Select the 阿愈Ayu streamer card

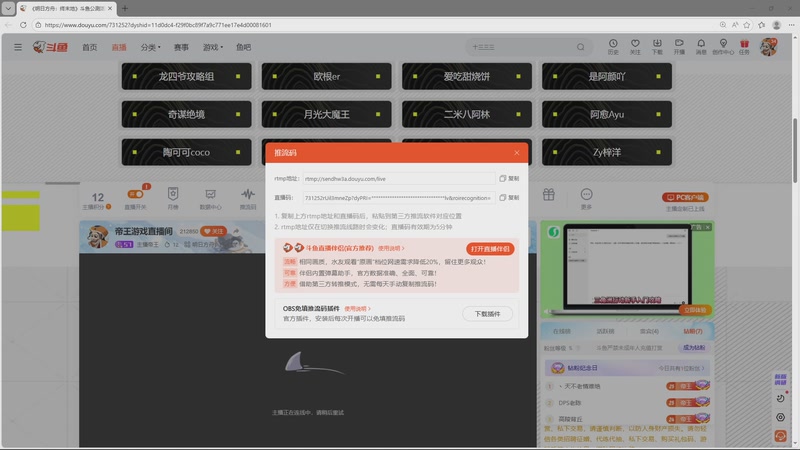pos(607,114)
